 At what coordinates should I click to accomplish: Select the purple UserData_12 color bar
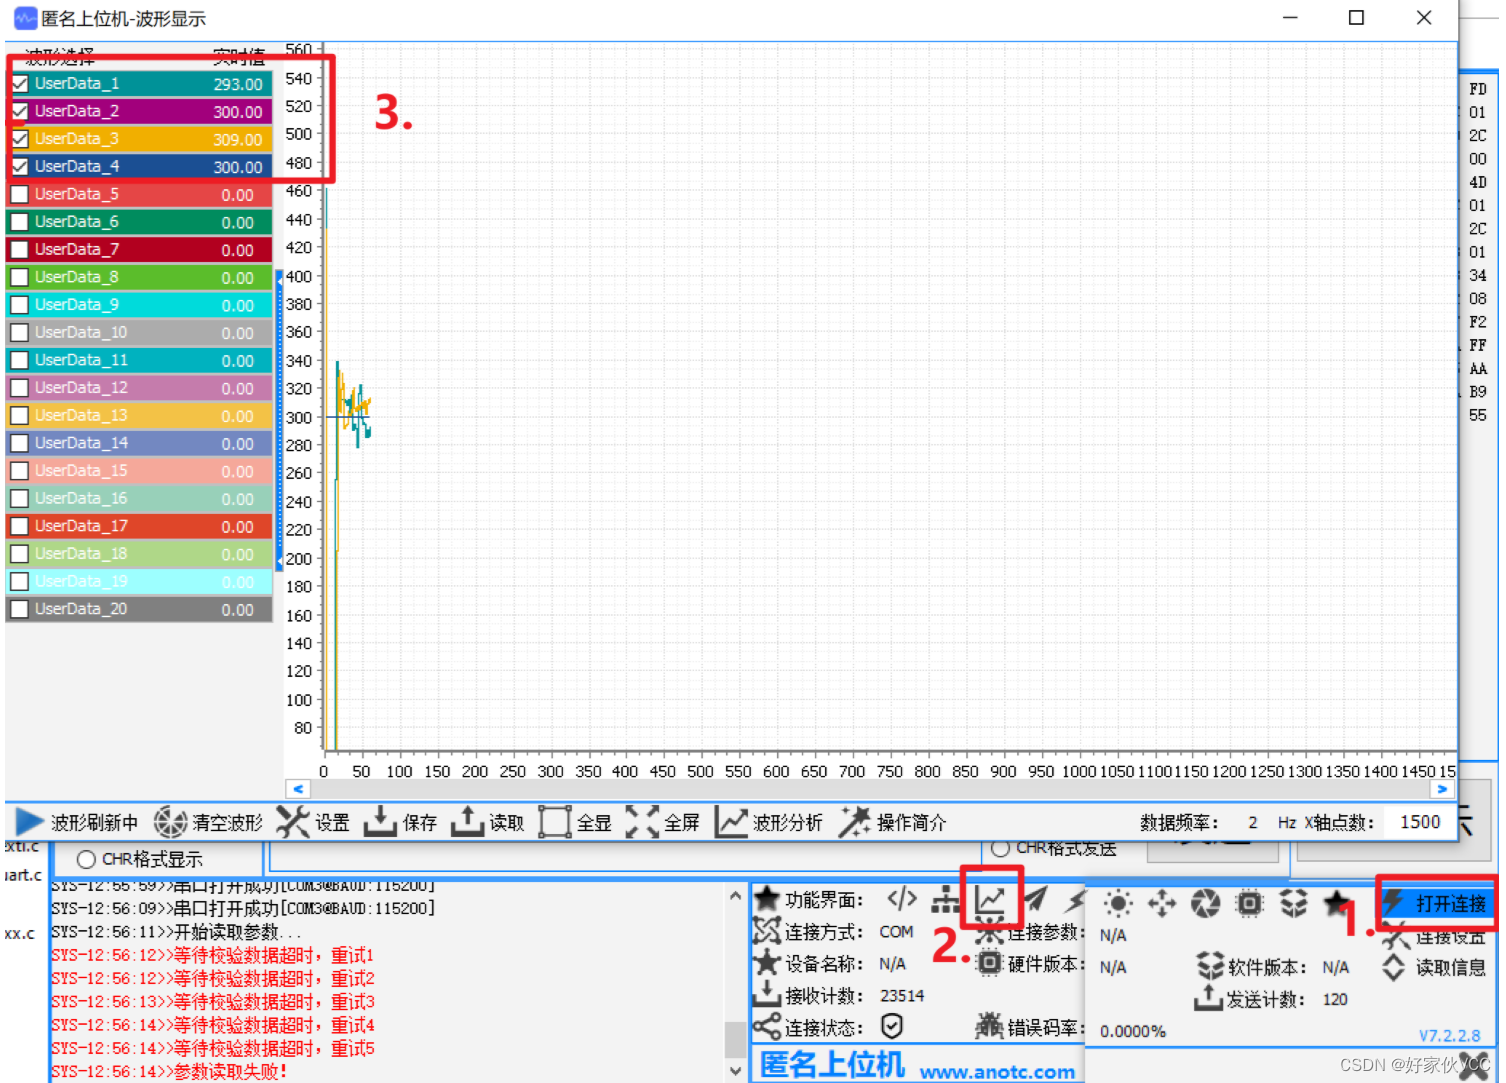[x=140, y=388]
